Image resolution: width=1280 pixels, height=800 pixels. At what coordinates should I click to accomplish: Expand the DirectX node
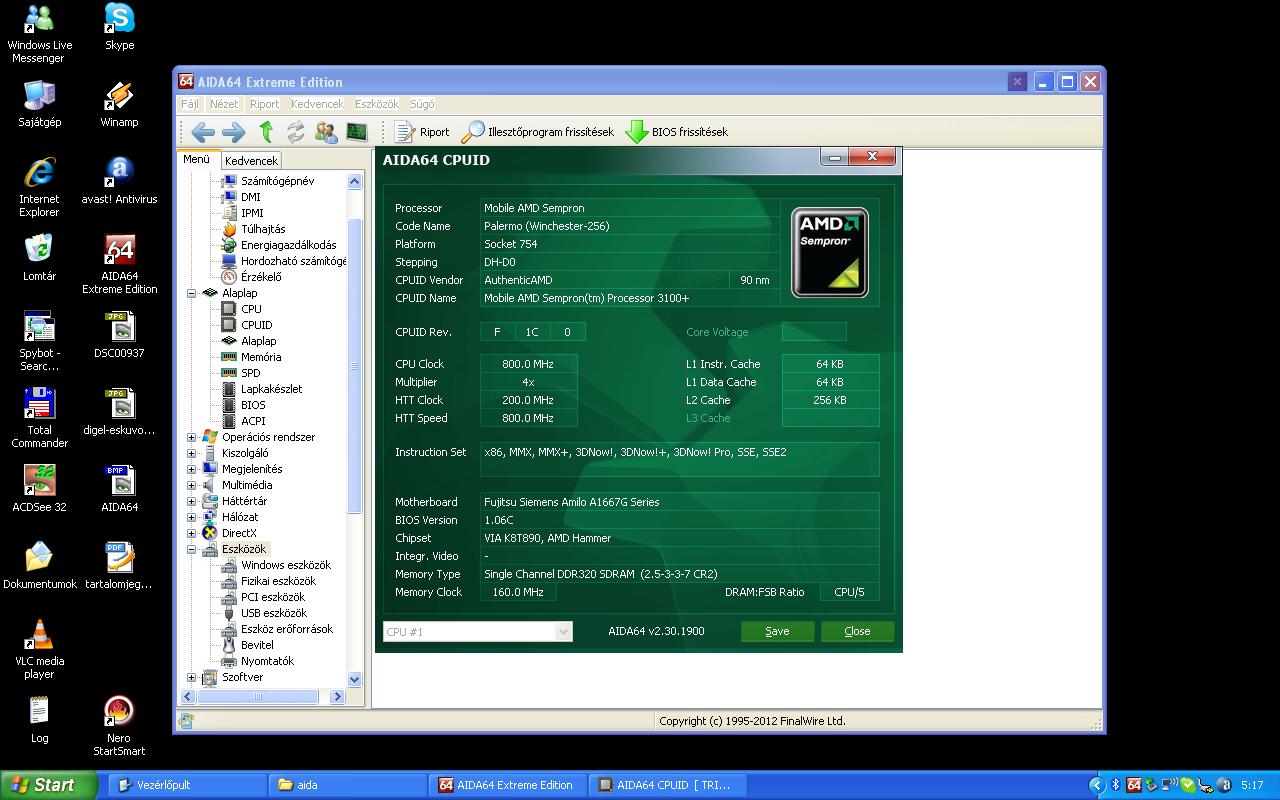(x=192, y=533)
